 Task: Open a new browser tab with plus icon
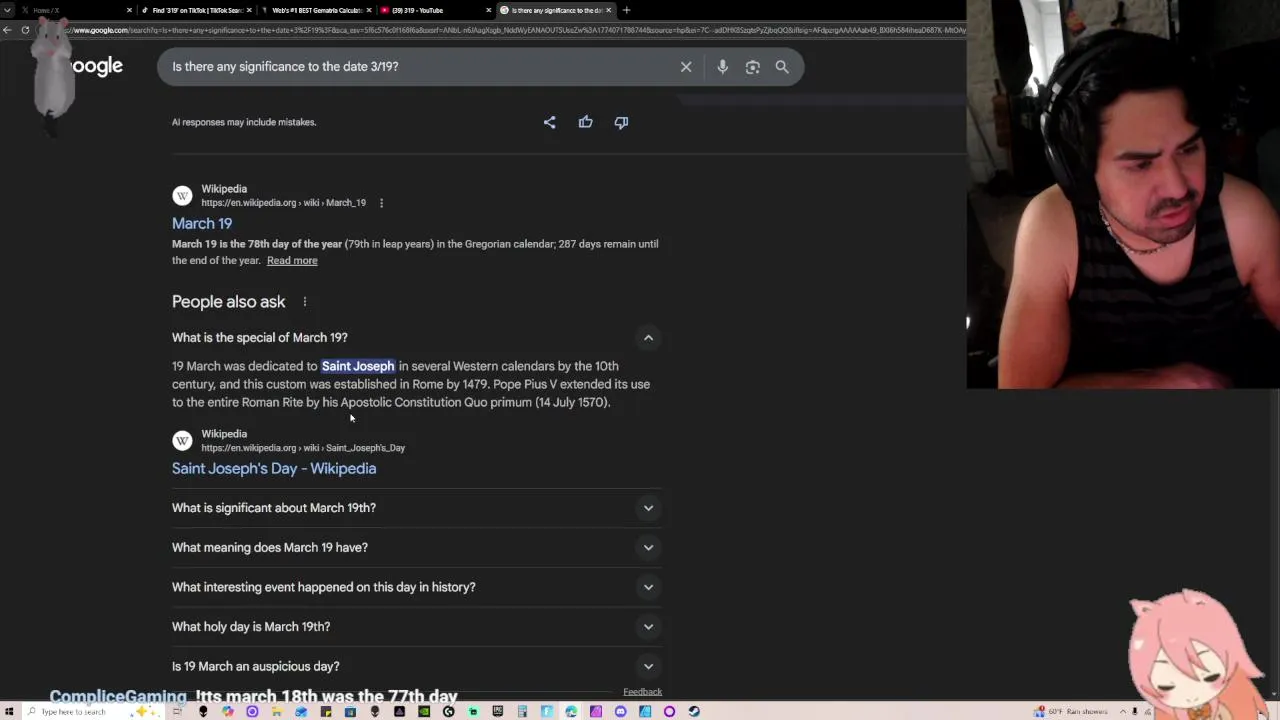626,10
